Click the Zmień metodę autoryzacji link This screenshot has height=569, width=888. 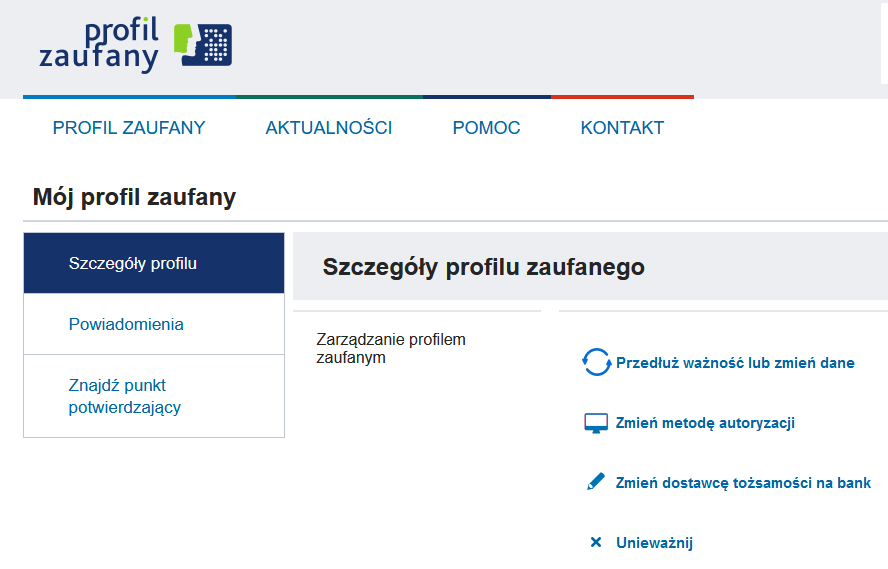coord(705,423)
